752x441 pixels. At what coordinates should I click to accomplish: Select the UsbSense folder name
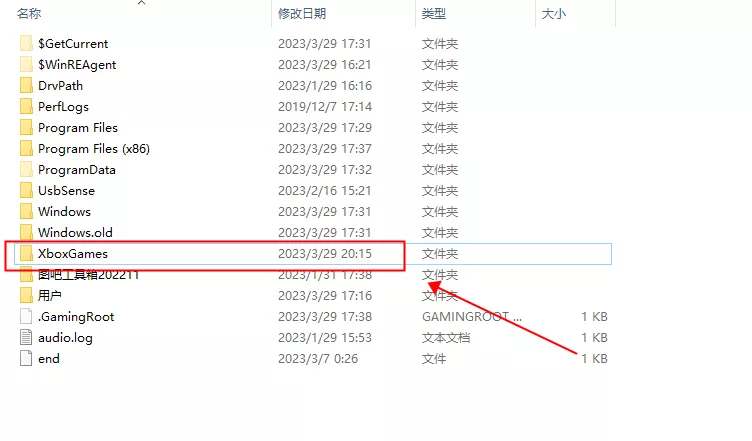tap(66, 191)
